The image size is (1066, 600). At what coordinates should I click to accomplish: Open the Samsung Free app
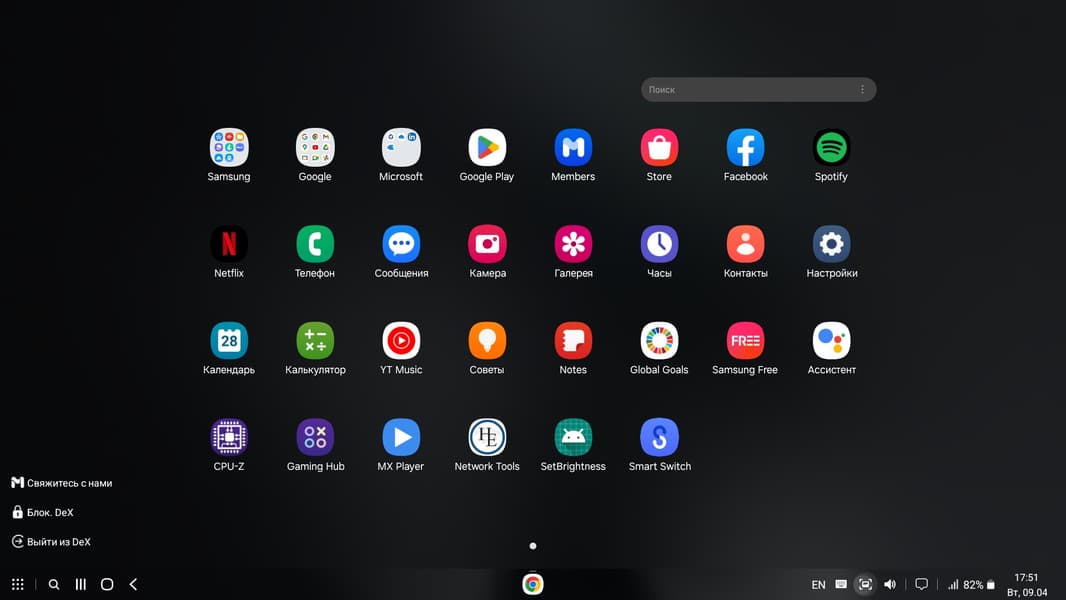tap(746, 340)
